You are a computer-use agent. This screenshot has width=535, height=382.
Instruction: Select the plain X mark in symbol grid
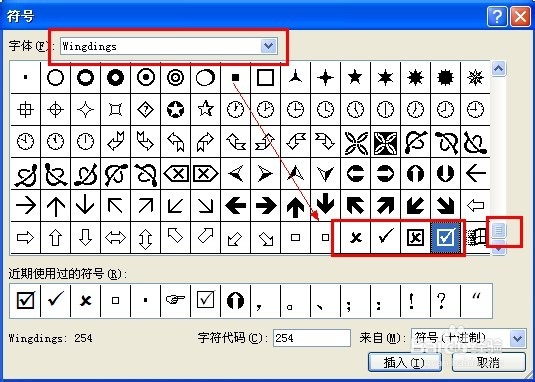pos(355,237)
